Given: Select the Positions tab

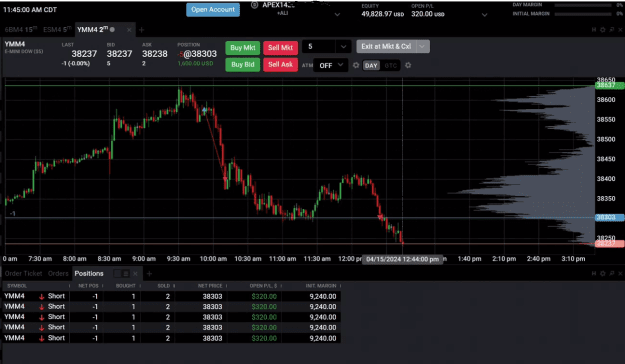Looking at the screenshot, I should (x=89, y=273).
